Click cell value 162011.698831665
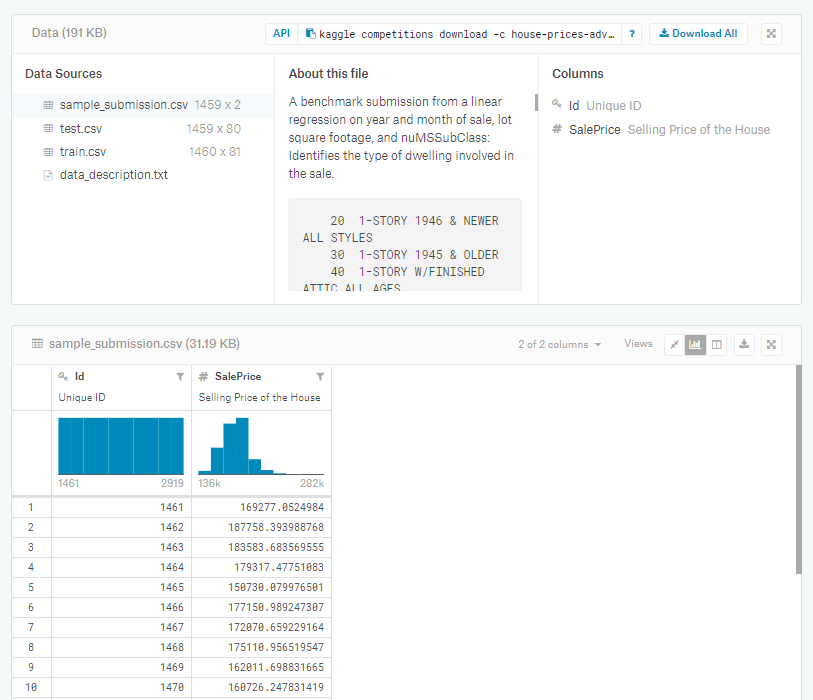The height and width of the screenshot is (700, 813). click(x=276, y=667)
